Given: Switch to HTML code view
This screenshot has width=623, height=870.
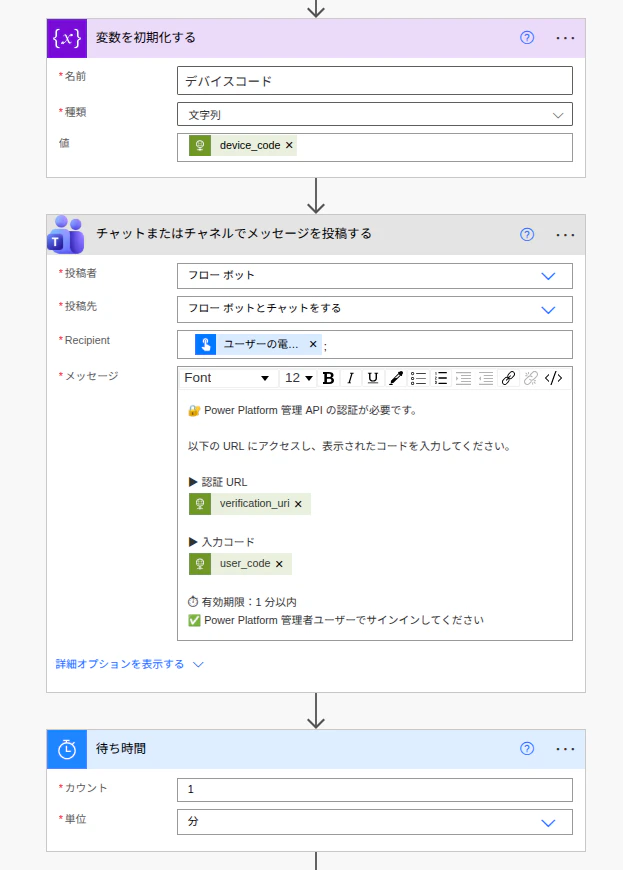Looking at the screenshot, I should point(554,378).
